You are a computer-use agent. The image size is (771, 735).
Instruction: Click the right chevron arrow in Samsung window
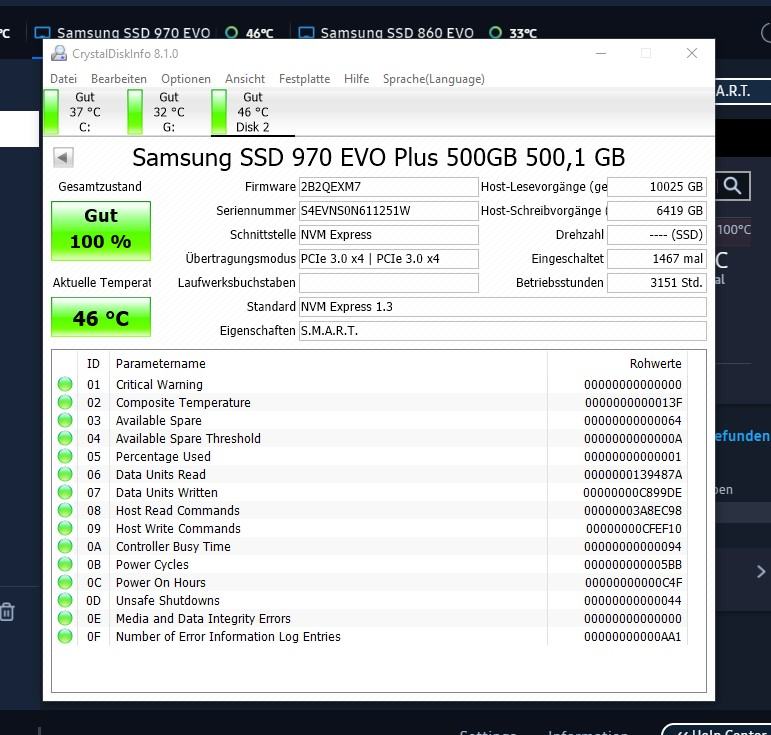pyautogui.click(x=761, y=571)
